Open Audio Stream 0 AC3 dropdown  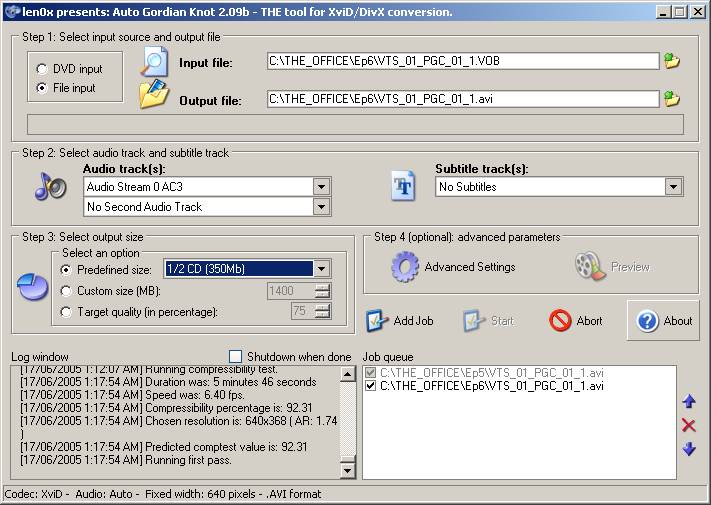pos(321,186)
